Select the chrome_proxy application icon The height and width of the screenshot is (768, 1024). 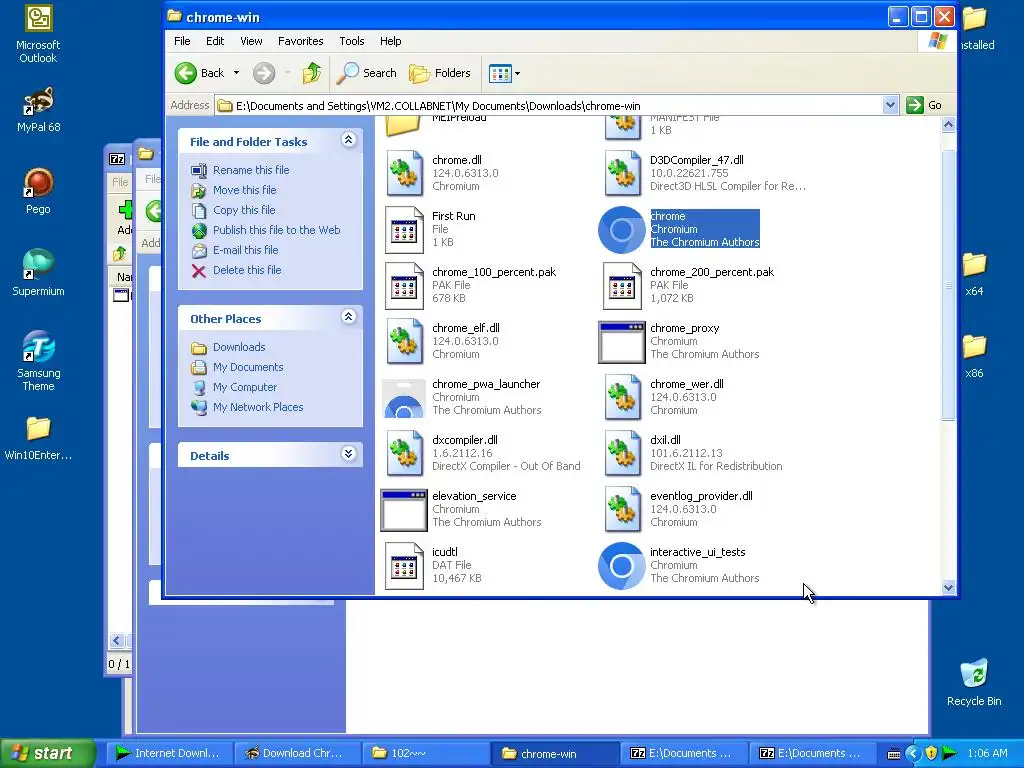point(622,342)
